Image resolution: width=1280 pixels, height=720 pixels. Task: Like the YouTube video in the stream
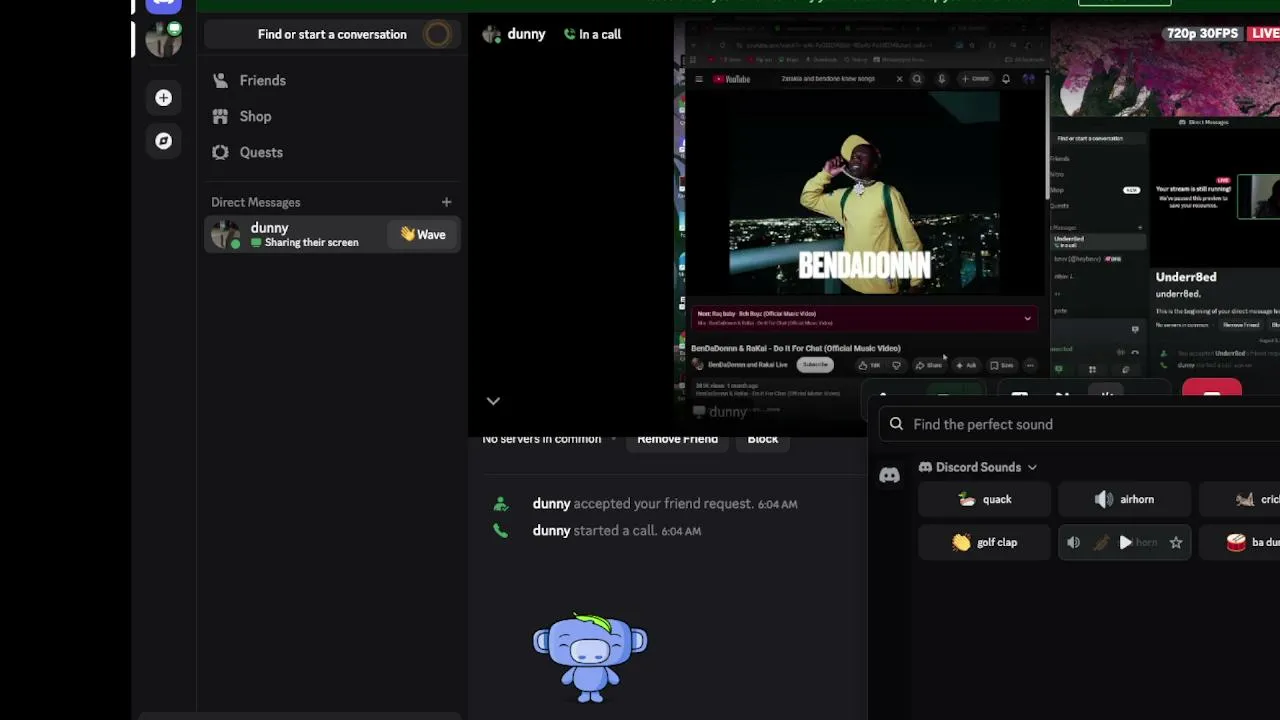click(x=869, y=365)
